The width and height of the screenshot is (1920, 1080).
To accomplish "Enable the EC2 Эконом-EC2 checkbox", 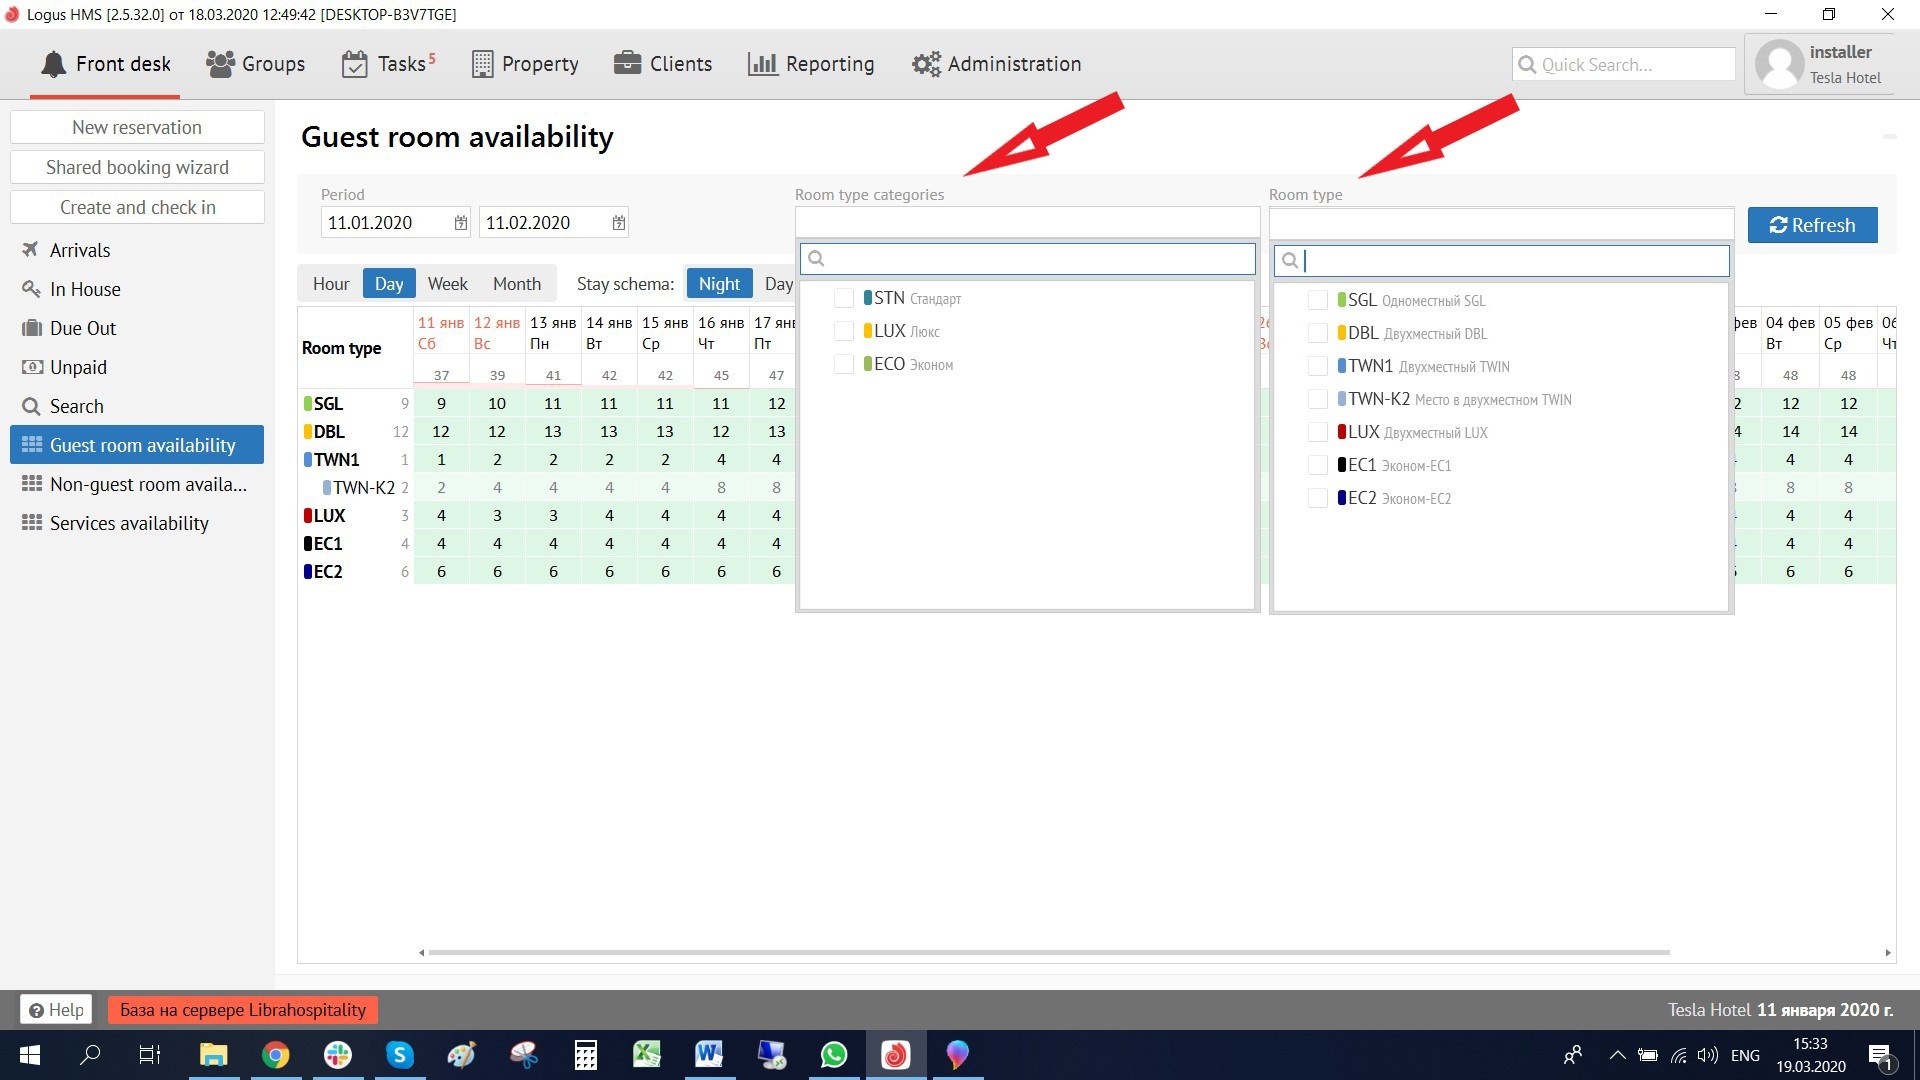I will (x=1318, y=498).
